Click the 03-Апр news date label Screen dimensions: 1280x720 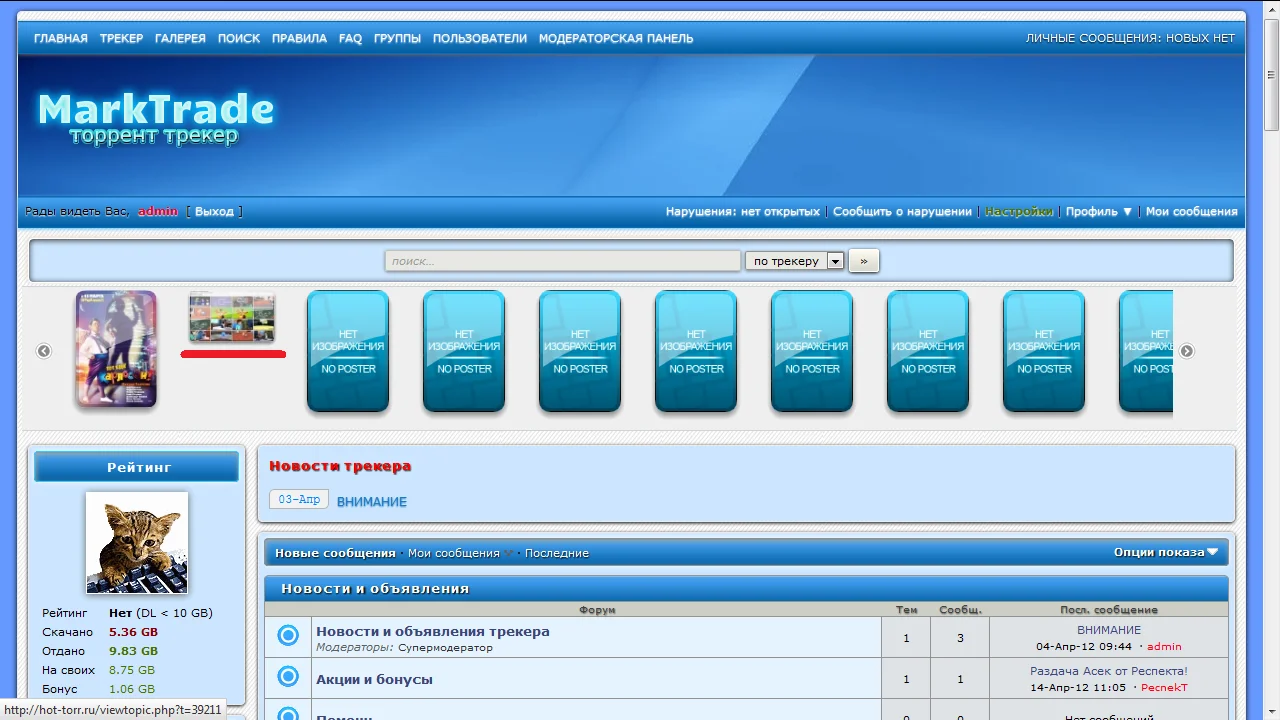pos(299,499)
